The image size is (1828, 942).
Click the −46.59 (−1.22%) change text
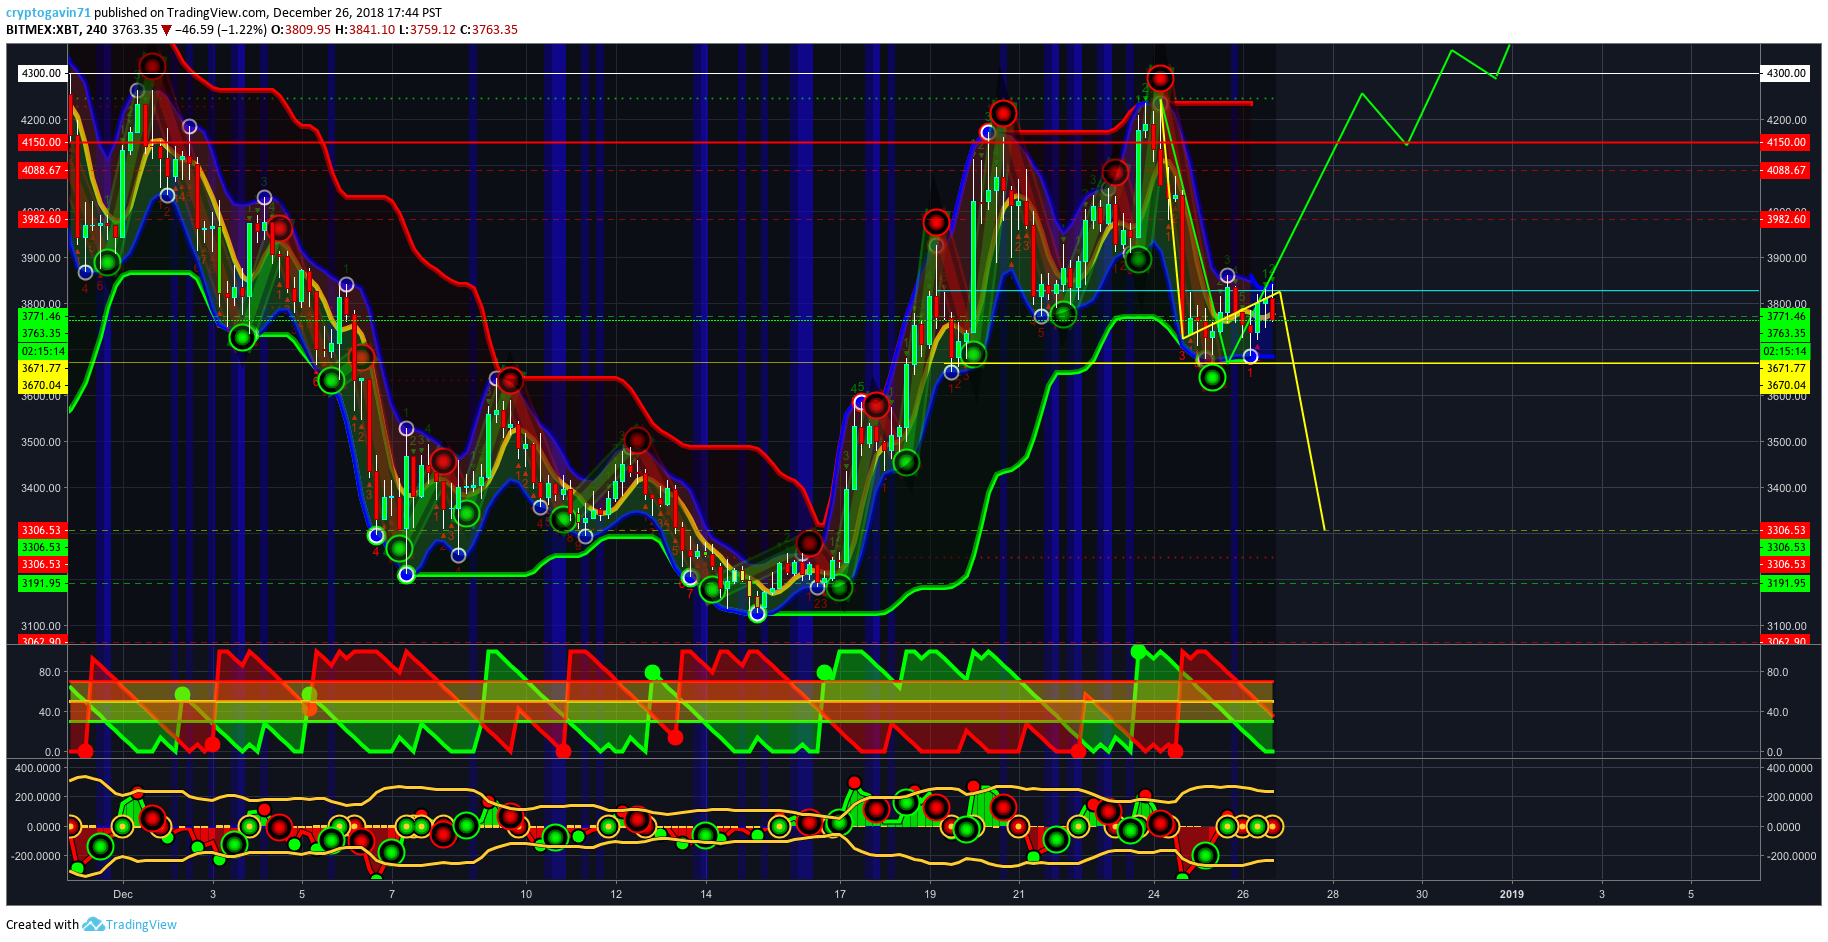tap(221, 29)
